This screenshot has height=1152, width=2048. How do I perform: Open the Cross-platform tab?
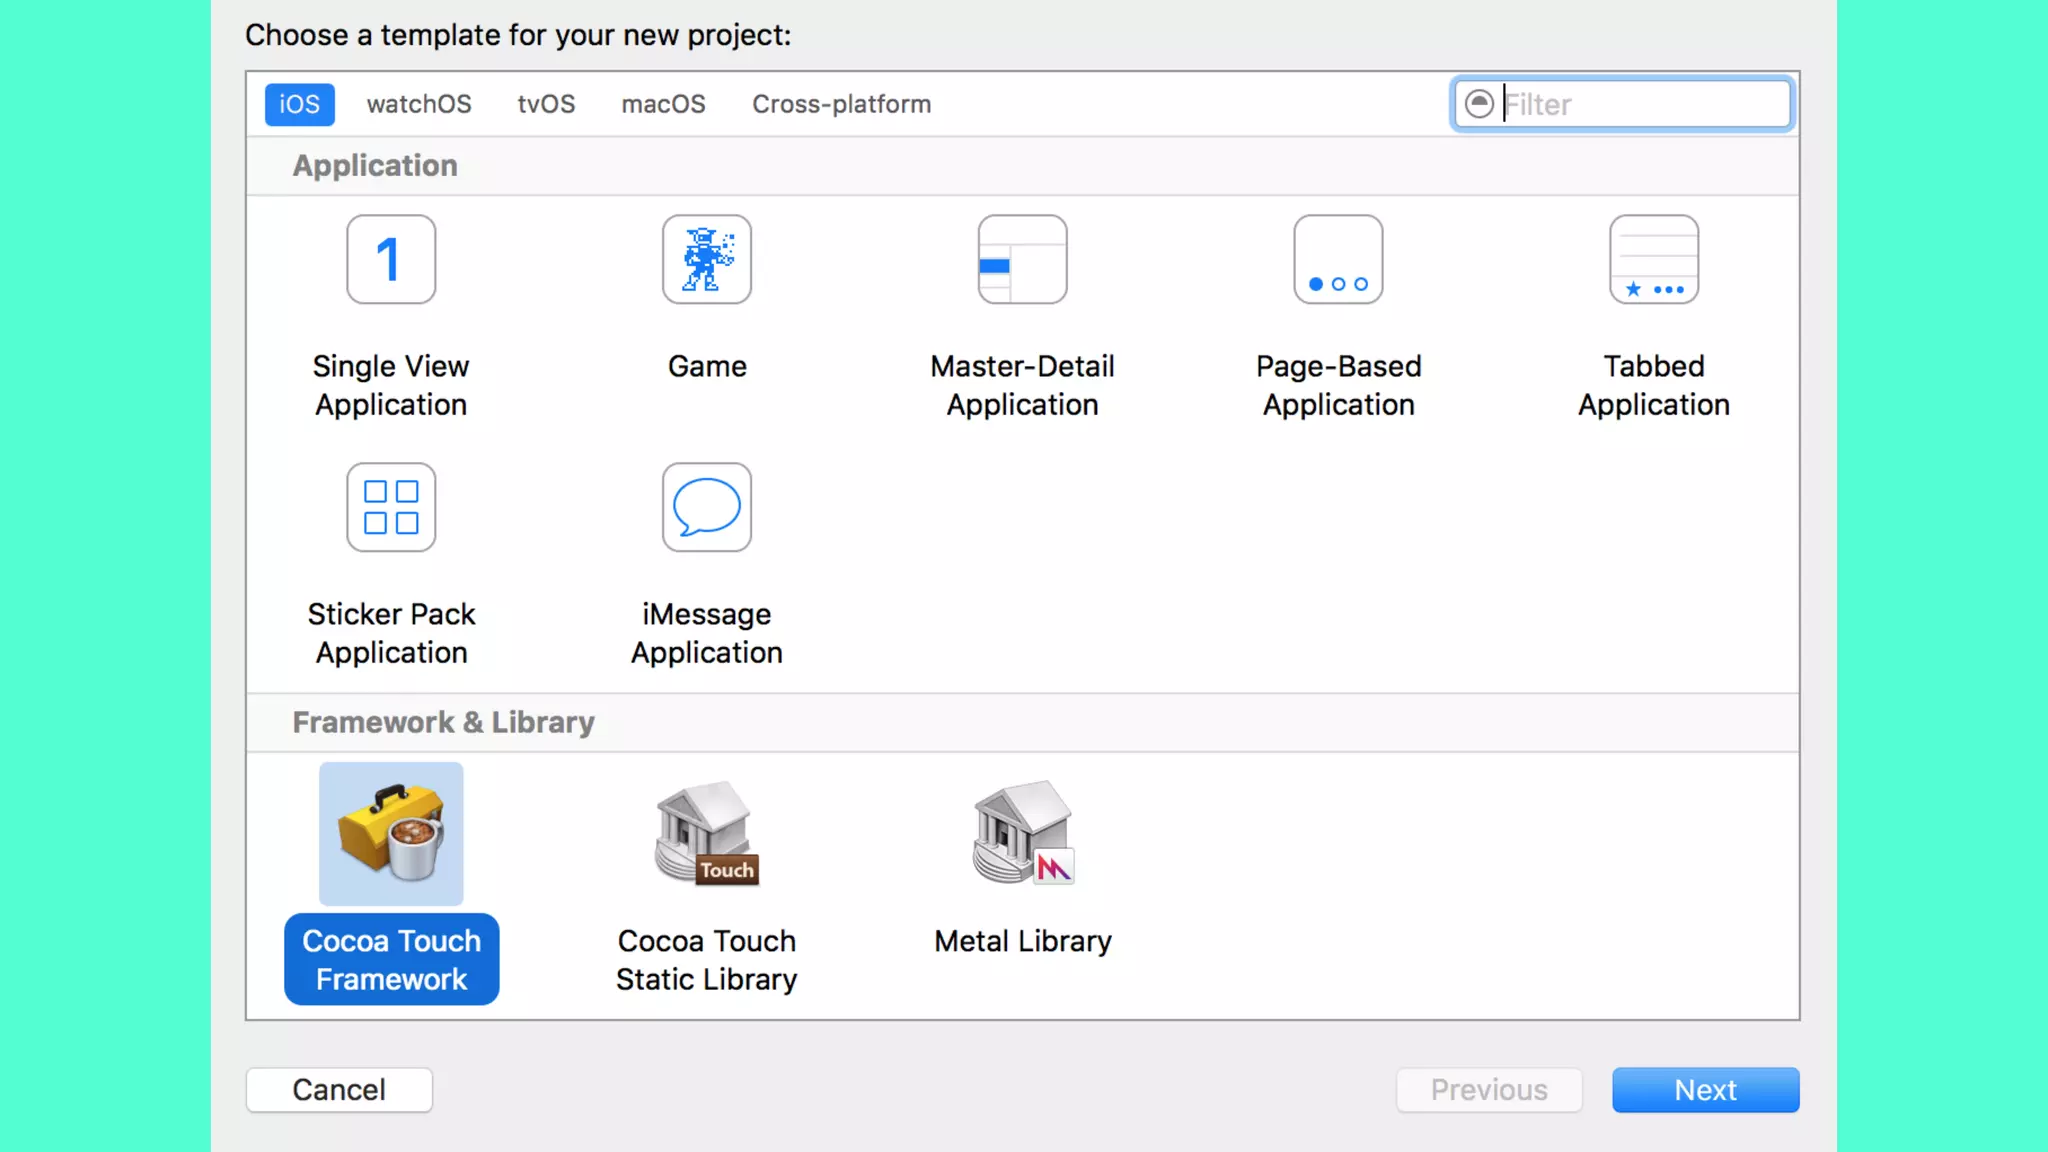(841, 104)
